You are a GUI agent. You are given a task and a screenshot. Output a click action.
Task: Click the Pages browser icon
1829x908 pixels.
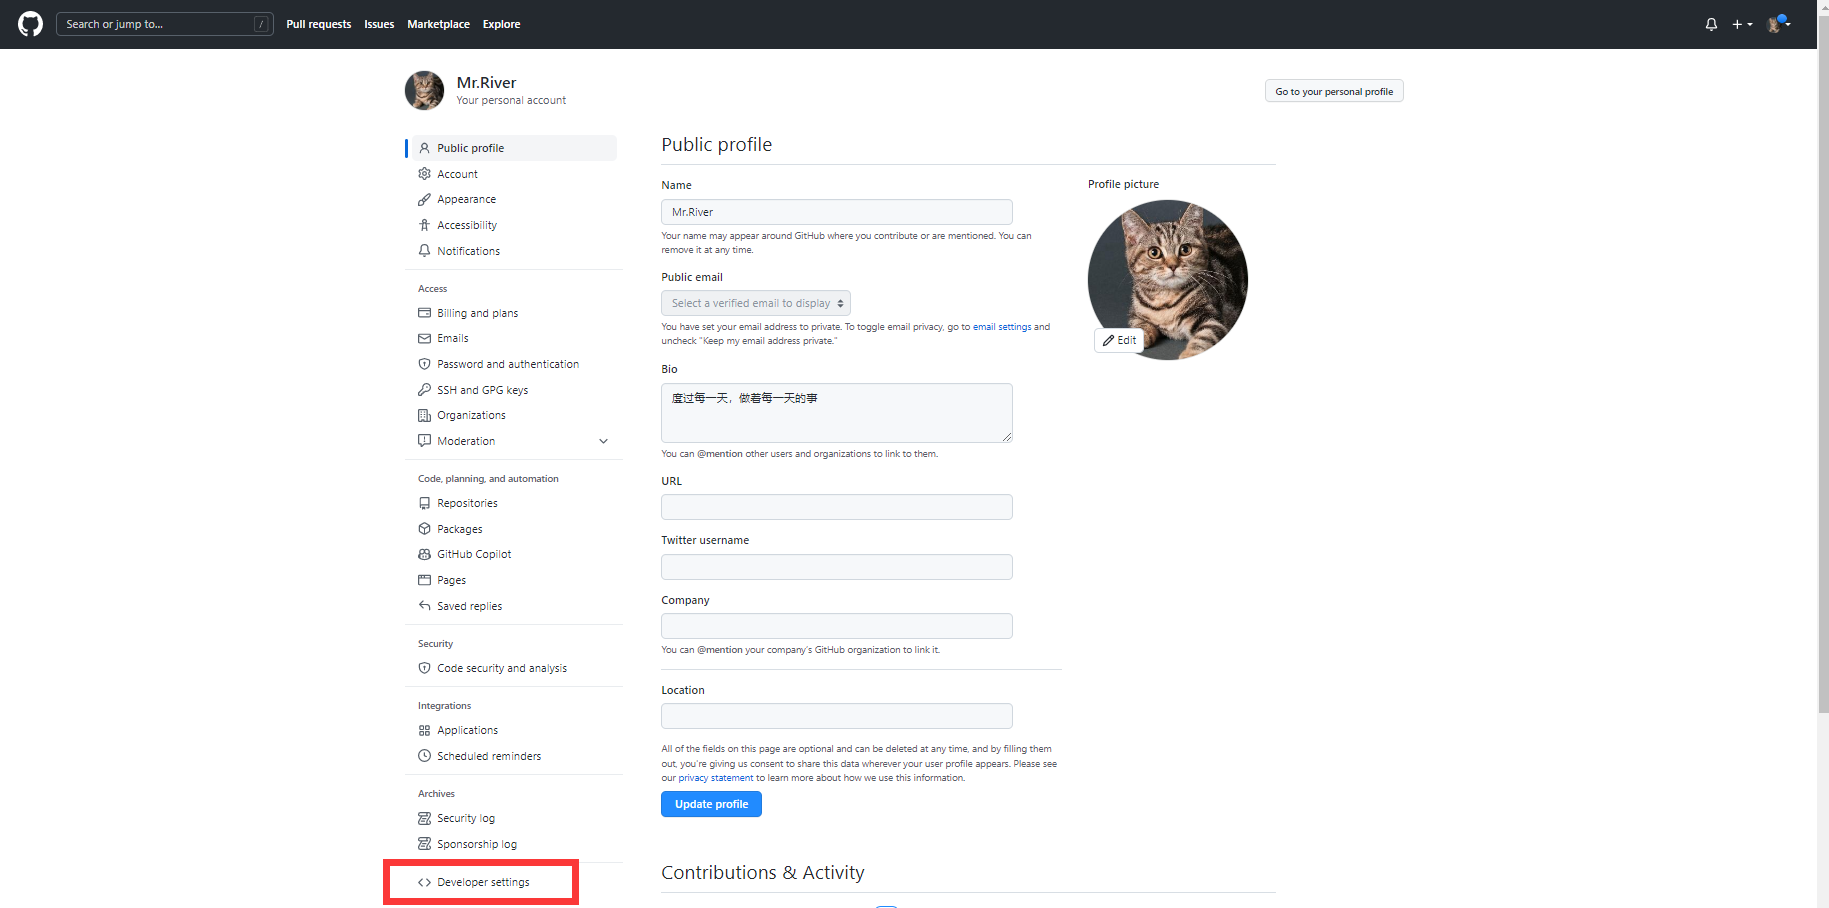coord(424,580)
